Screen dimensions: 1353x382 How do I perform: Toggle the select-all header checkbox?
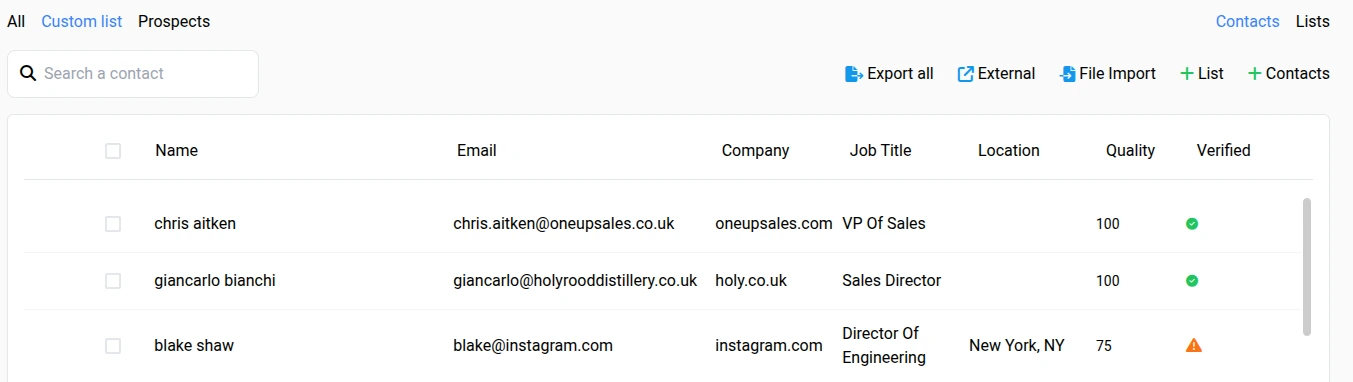(113, 151)
